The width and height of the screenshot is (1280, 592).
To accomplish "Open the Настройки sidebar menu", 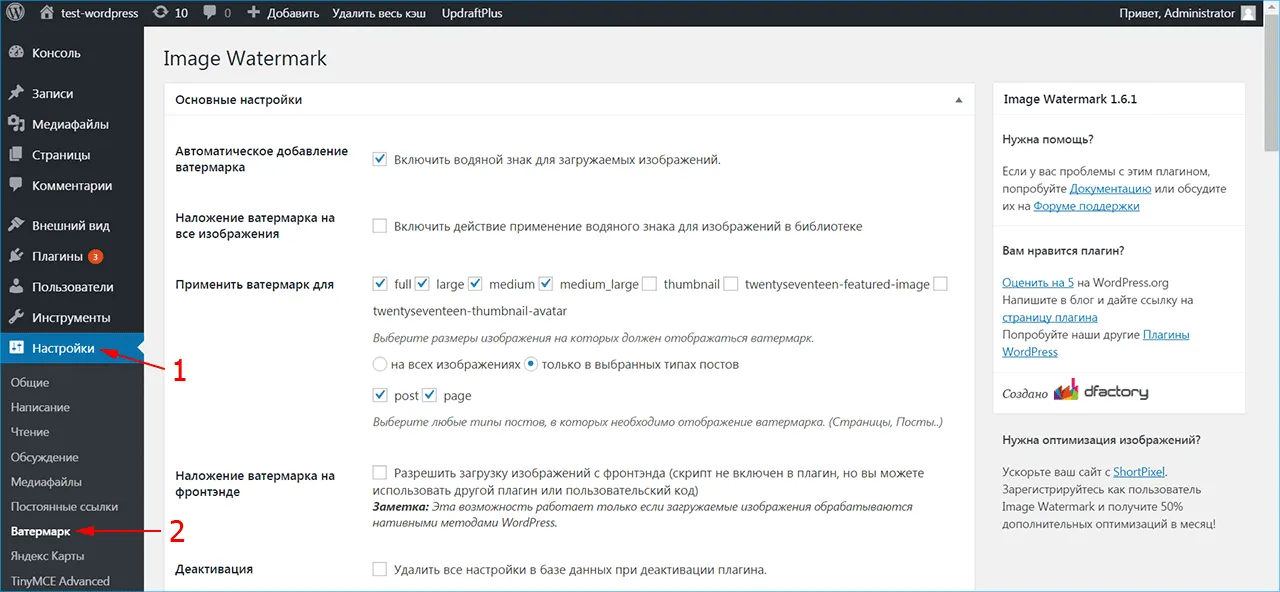I will coord(72,348).
